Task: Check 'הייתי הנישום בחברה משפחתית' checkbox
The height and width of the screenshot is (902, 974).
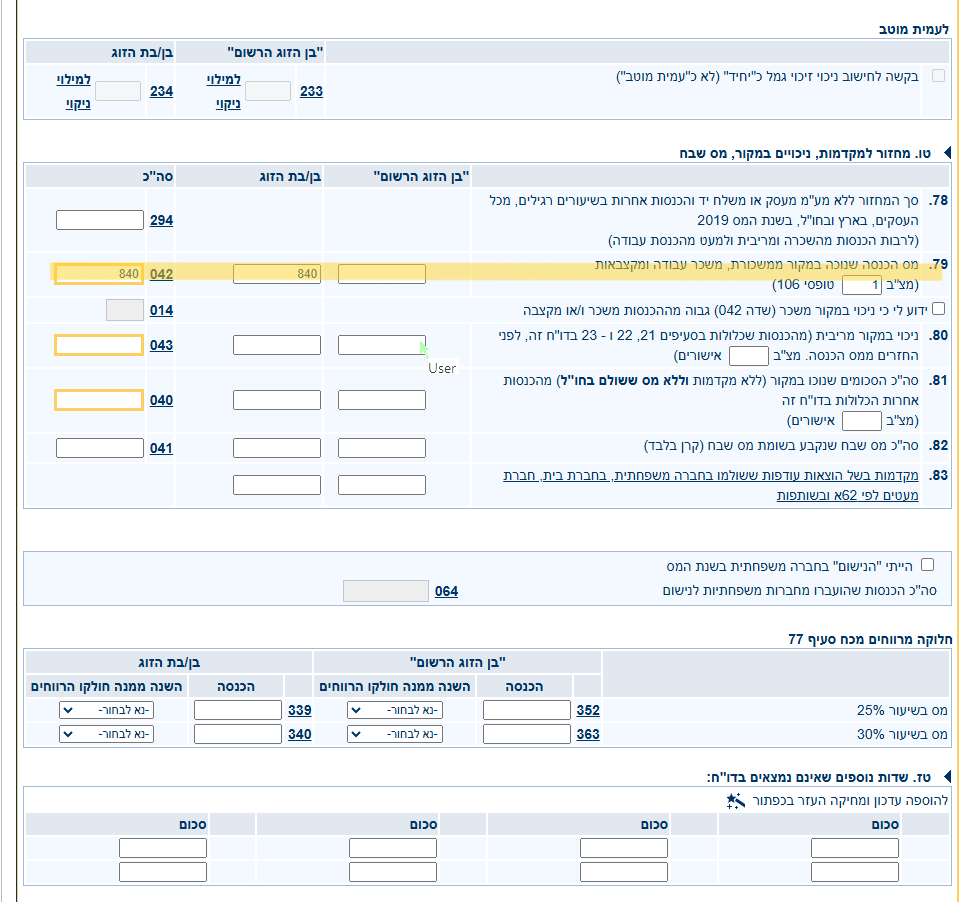Action: point(927,565)
